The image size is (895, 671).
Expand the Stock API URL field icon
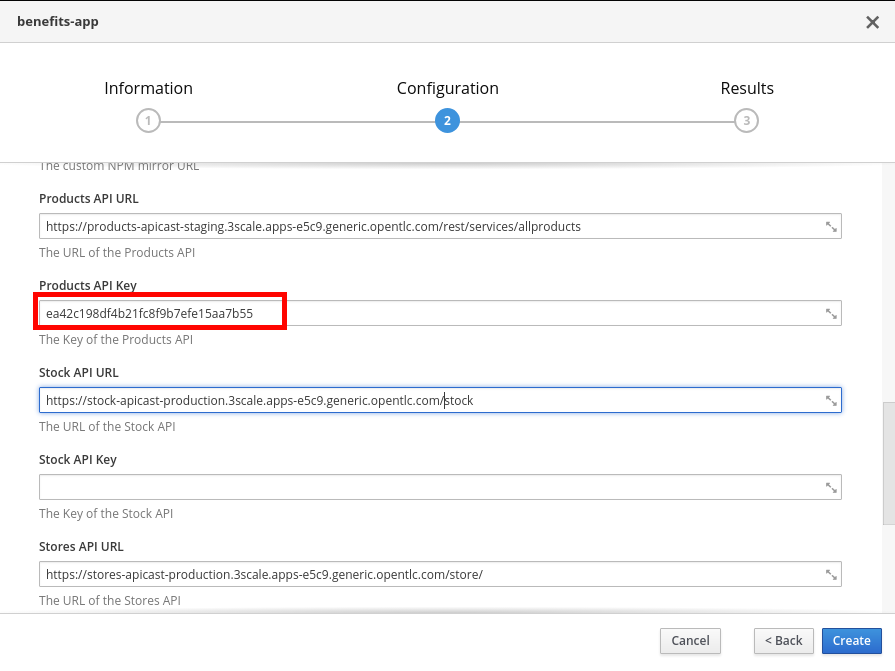(830, 401)
